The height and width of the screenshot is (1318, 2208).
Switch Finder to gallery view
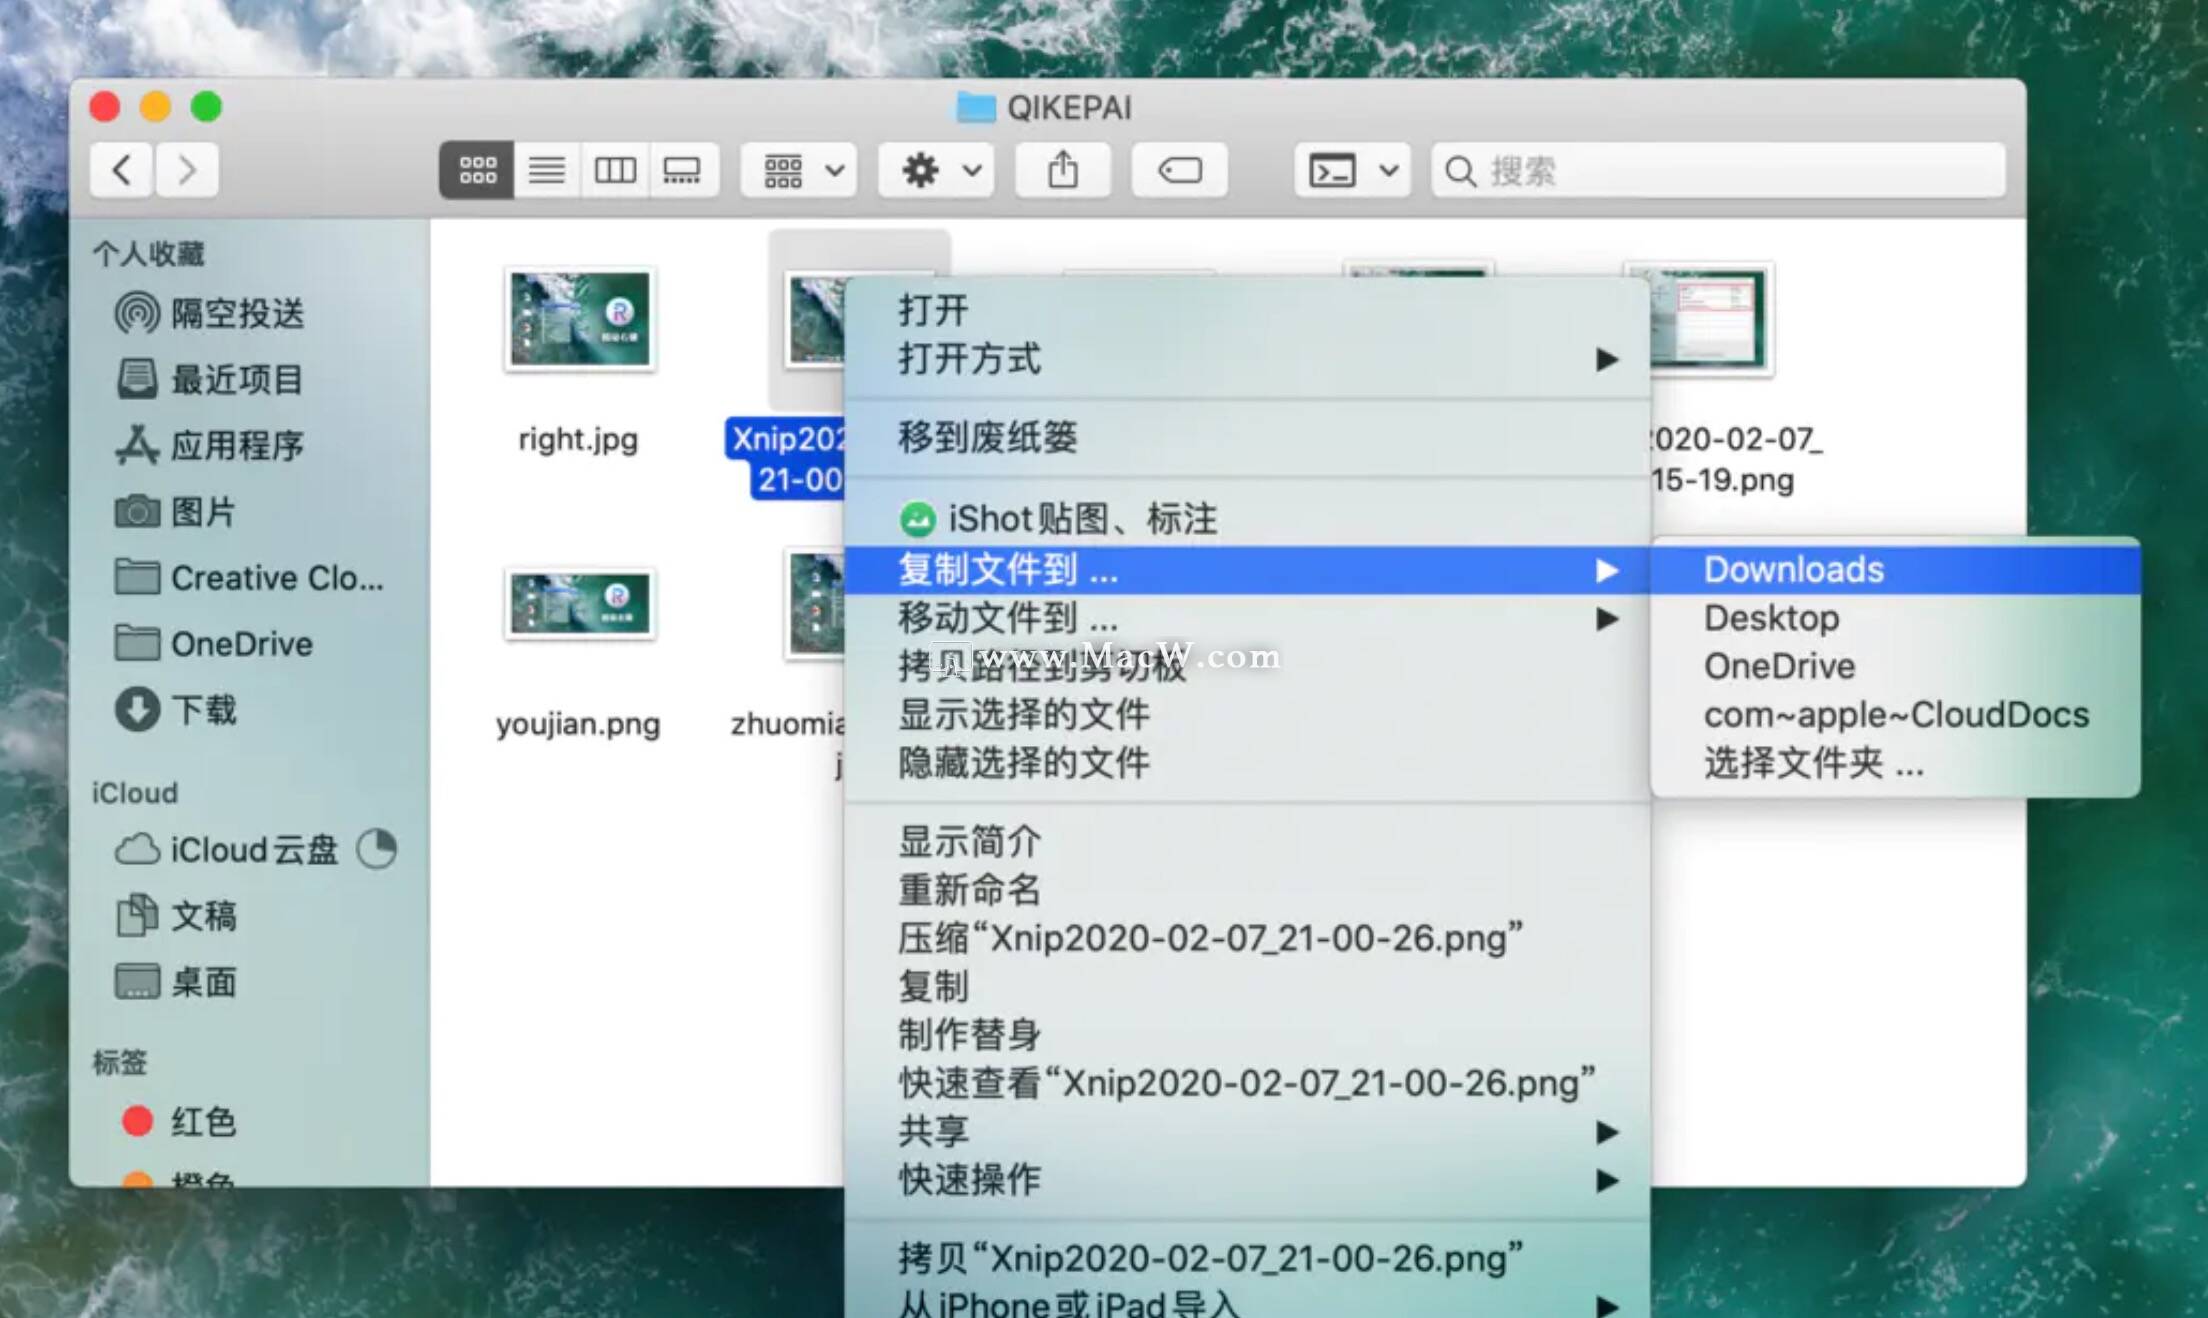(682, 170)
